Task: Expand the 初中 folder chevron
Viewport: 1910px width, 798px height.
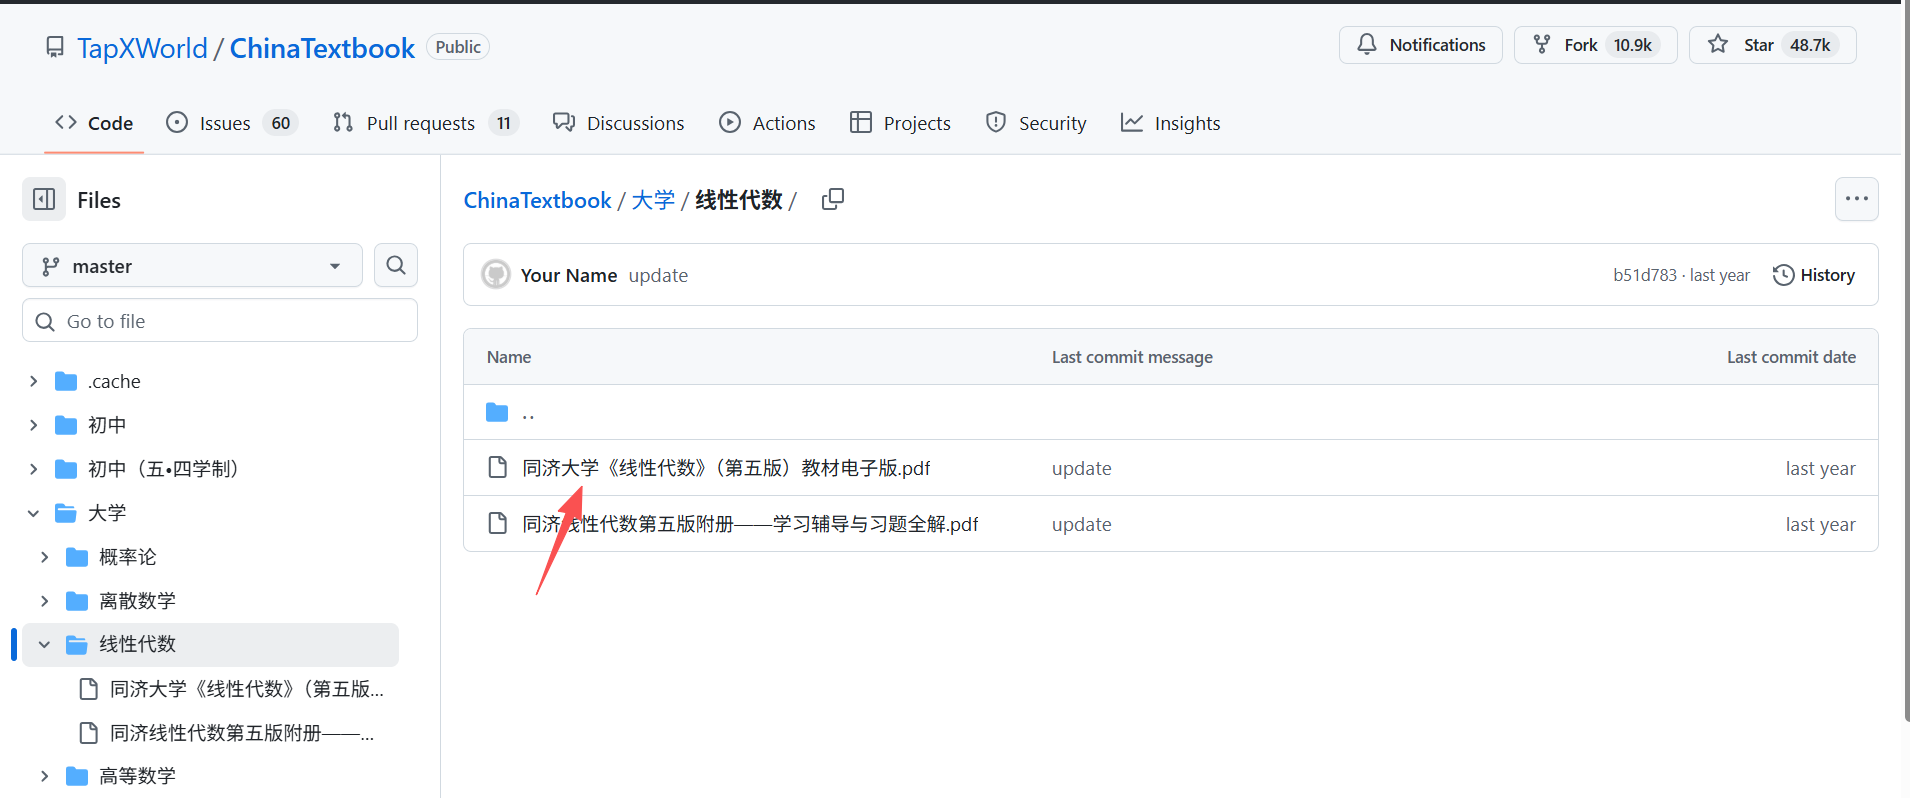Action: coord(33,425)
